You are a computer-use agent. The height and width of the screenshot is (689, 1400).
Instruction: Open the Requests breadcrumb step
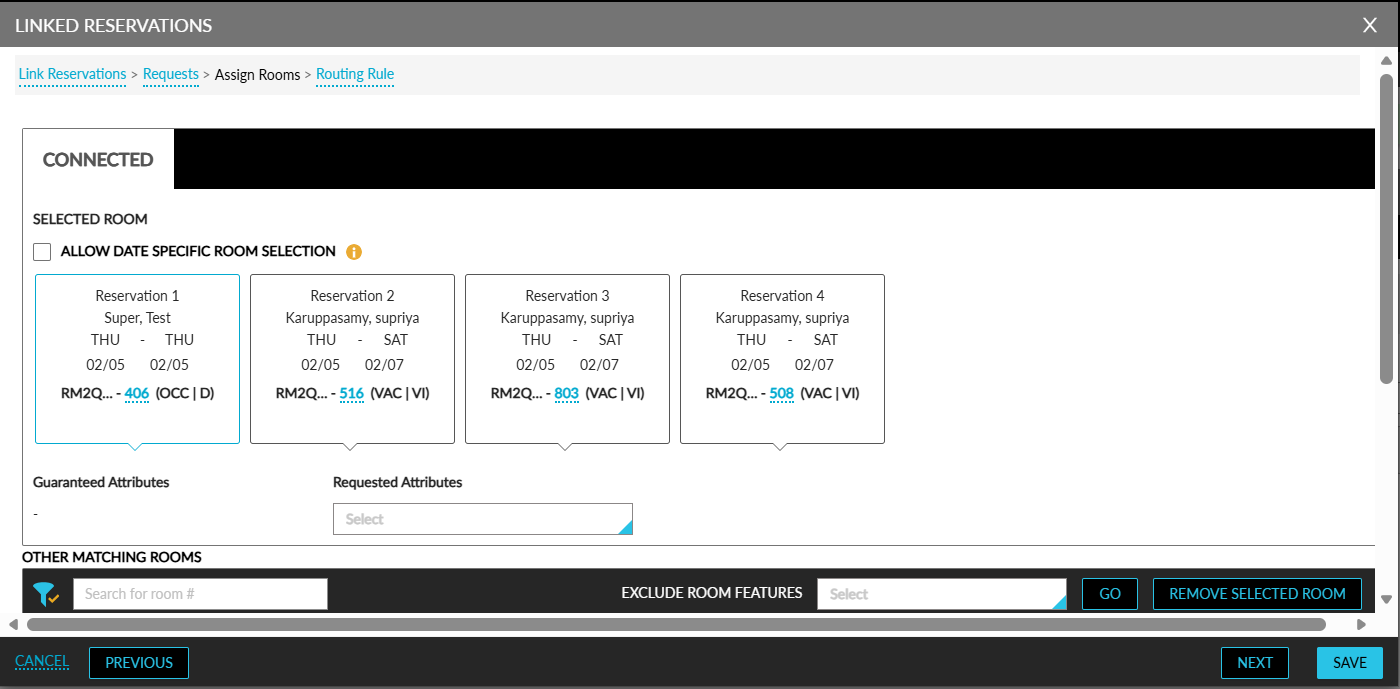pyautogui.click(x=171, y=75)
